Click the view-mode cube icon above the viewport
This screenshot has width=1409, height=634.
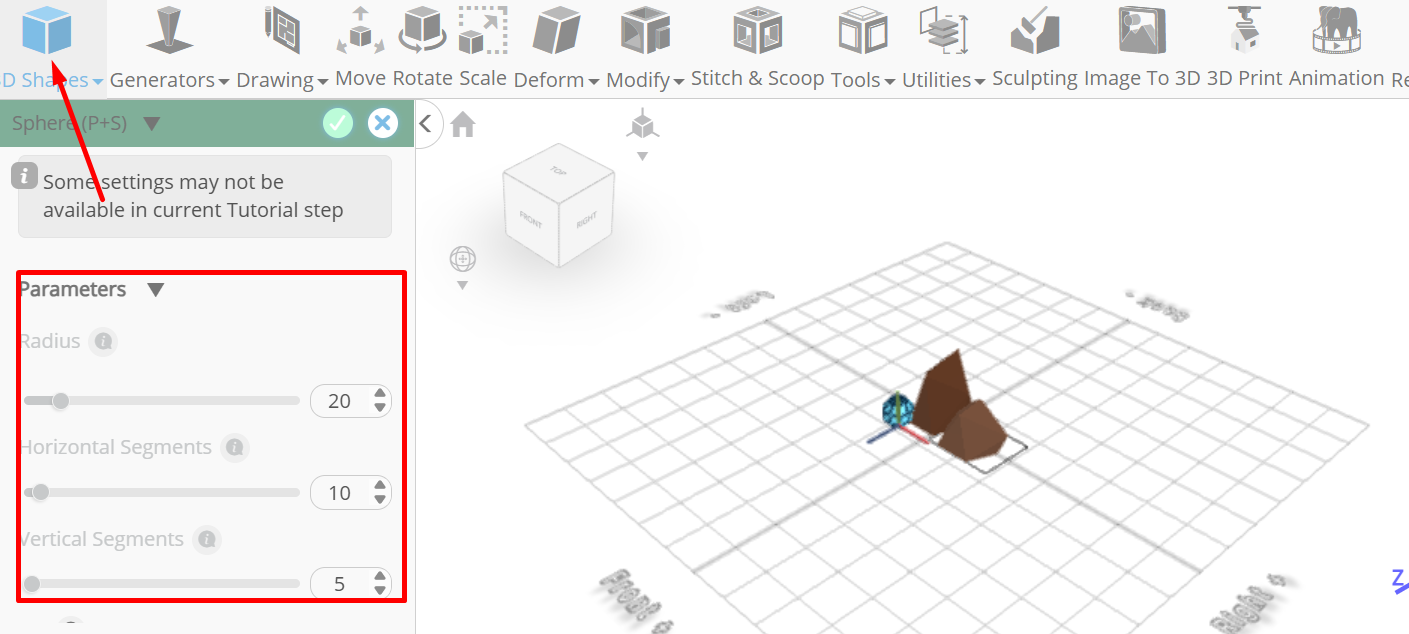click(642, 125)
